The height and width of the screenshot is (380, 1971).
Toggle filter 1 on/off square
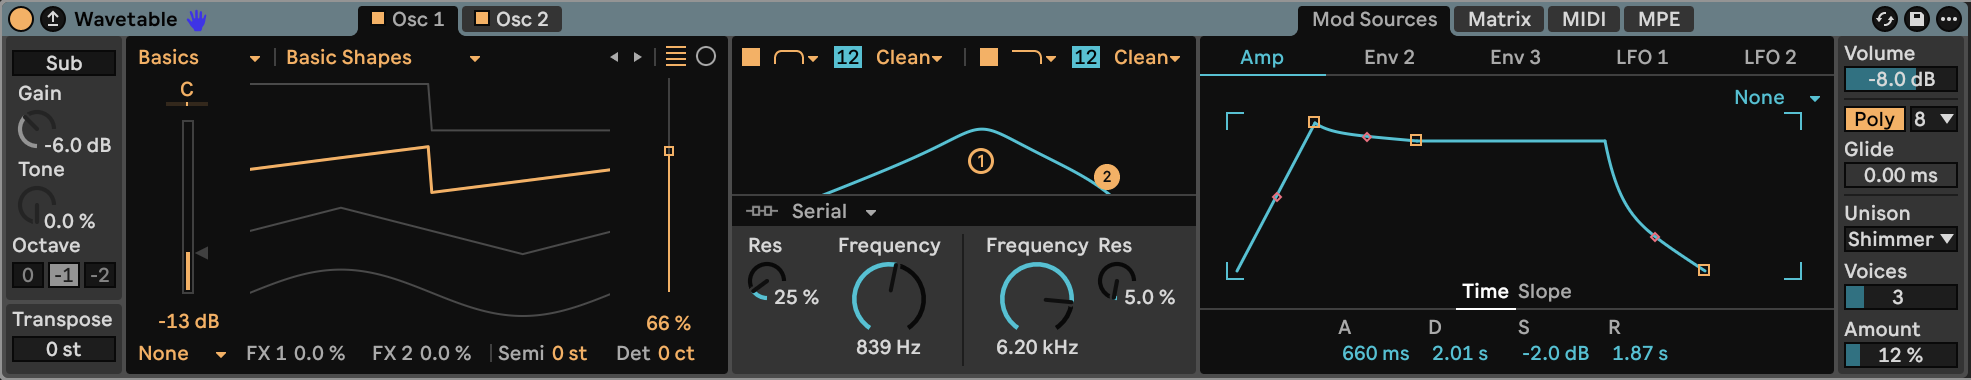point(751,57)
